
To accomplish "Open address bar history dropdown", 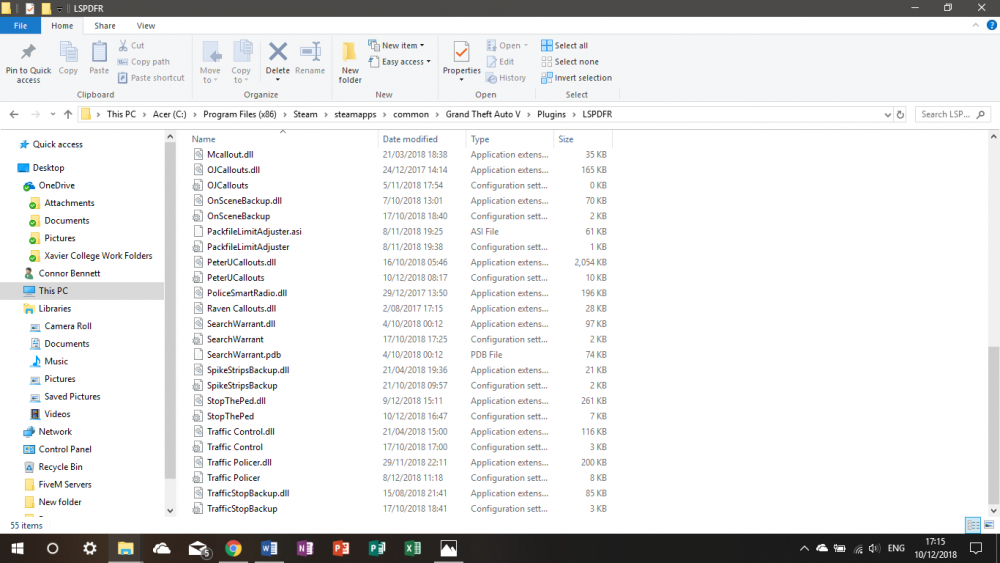I will pyautogui.click(x=888, y=114).
